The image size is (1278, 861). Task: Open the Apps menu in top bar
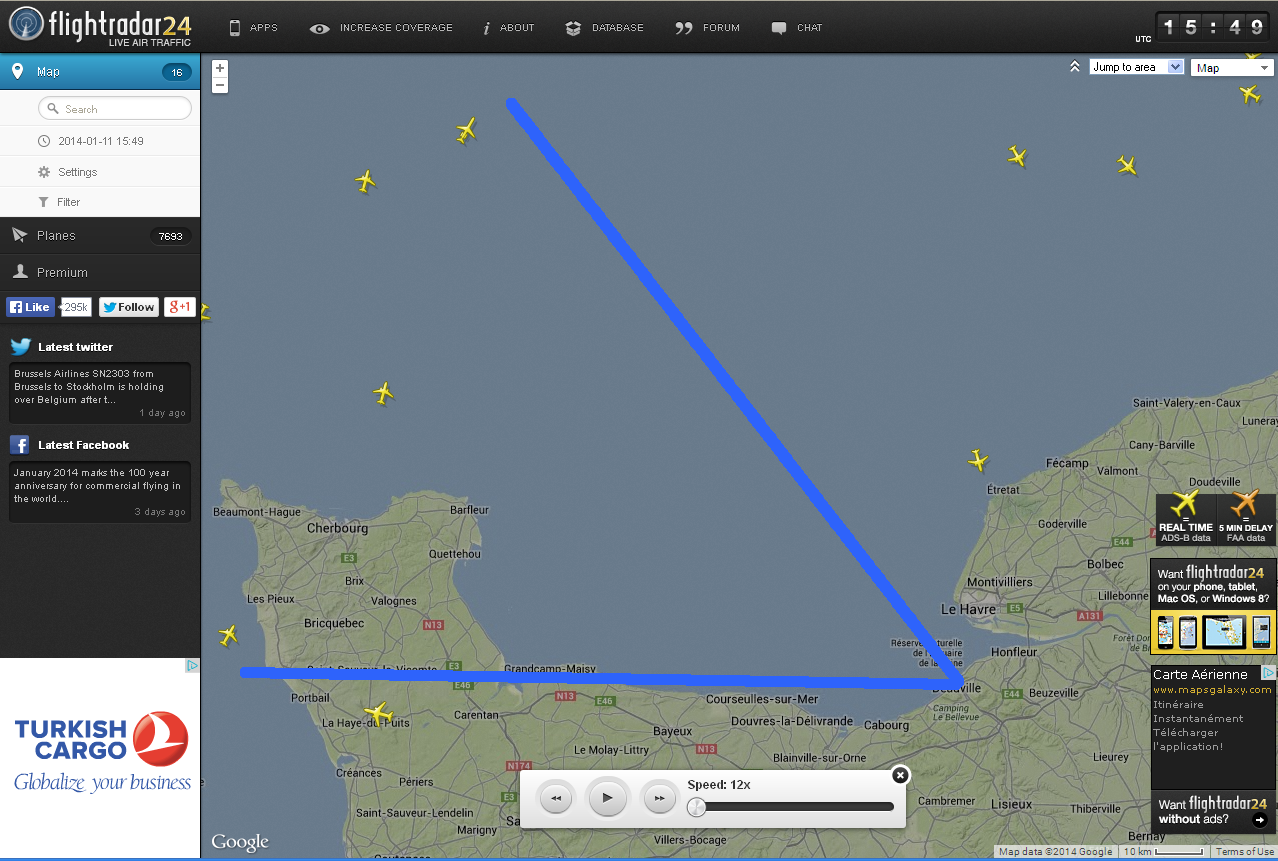pyautogui.click(x=253, y=28)
